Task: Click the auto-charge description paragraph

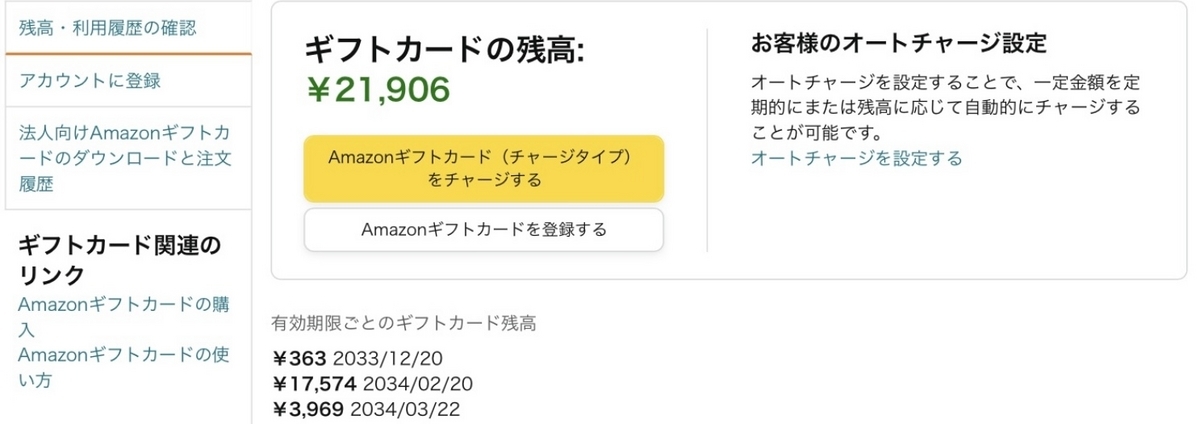Action: click(945, 106)
